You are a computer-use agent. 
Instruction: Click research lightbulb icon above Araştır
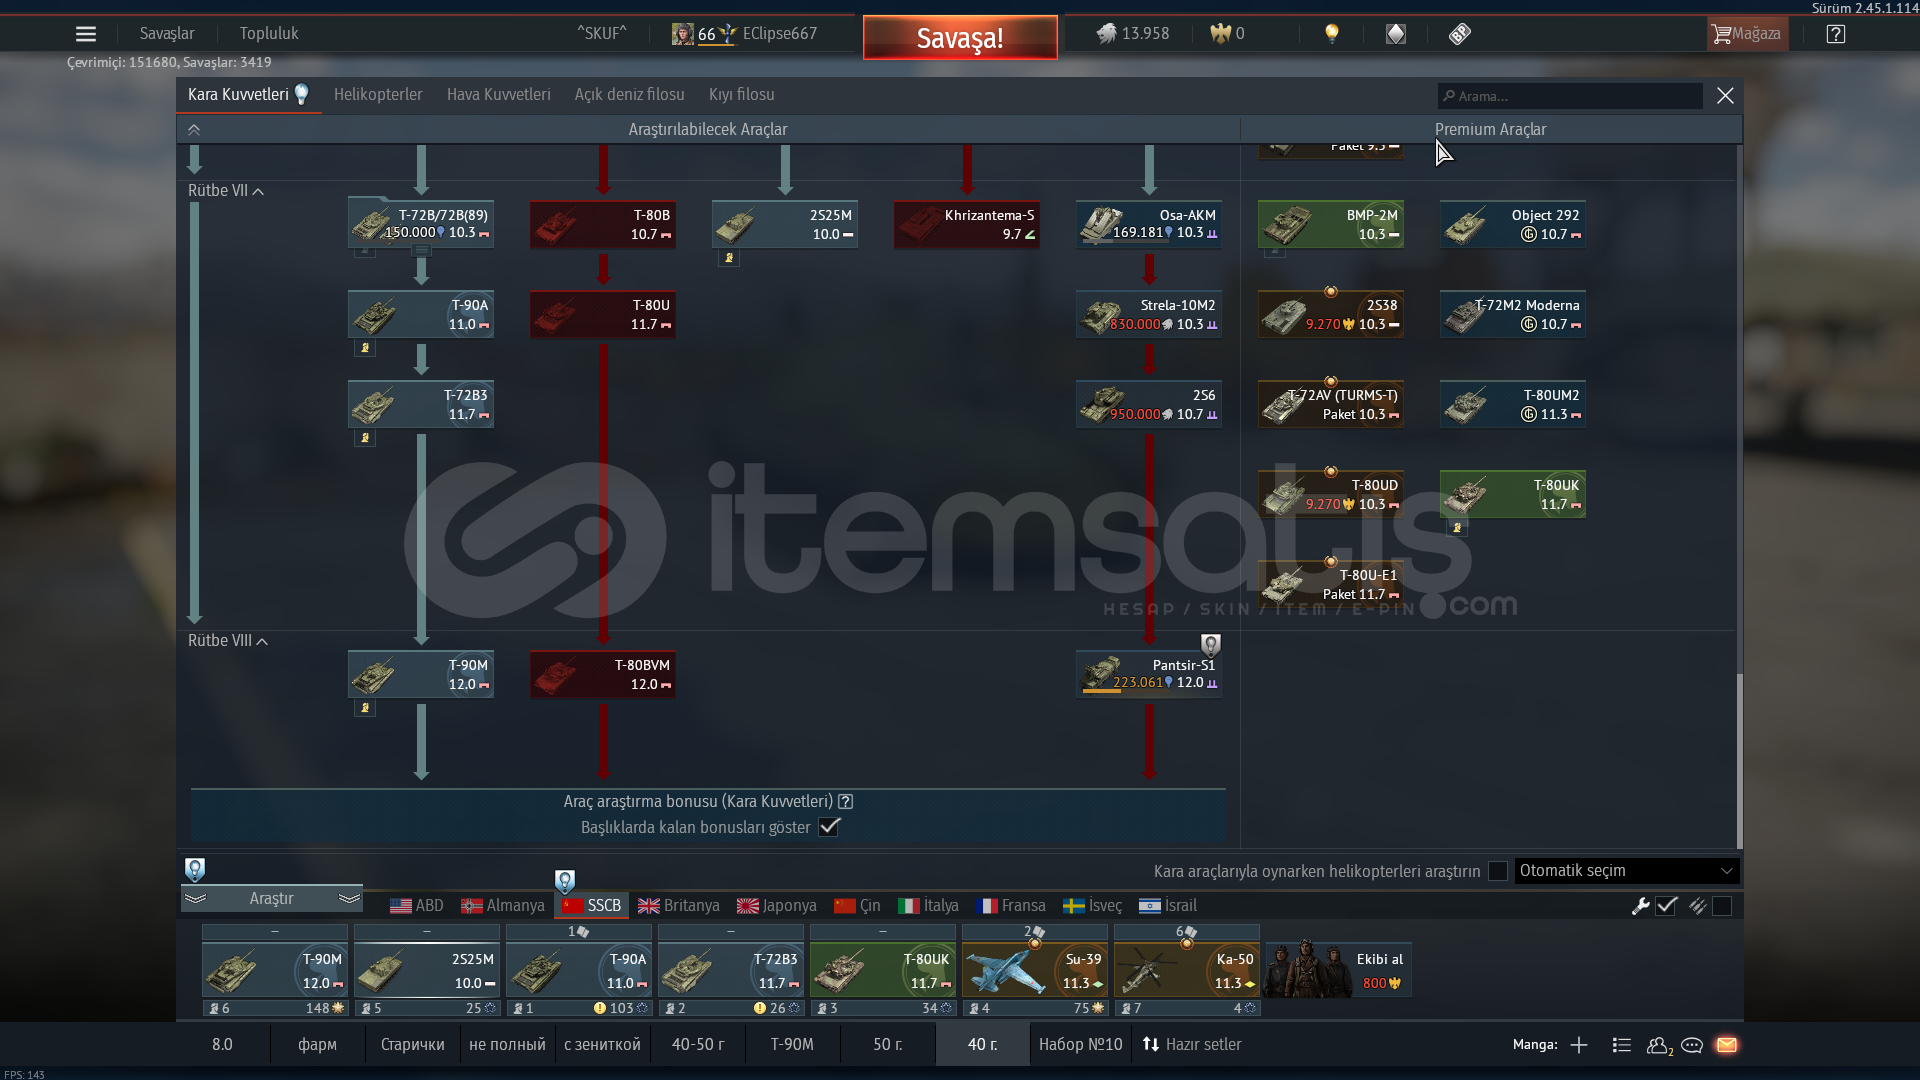[195, 869]
